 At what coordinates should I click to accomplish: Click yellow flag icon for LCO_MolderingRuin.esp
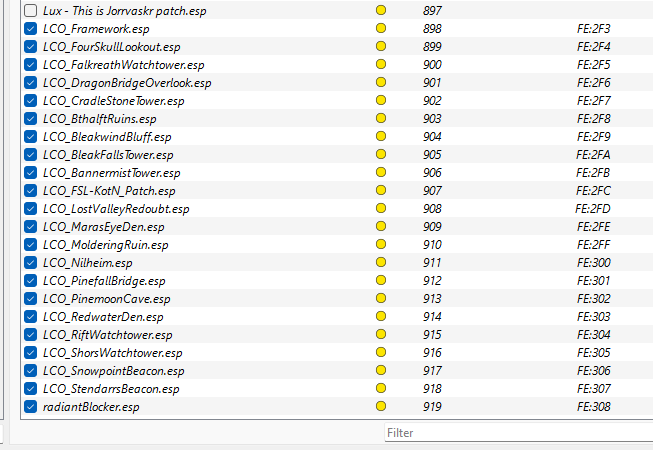381,244
